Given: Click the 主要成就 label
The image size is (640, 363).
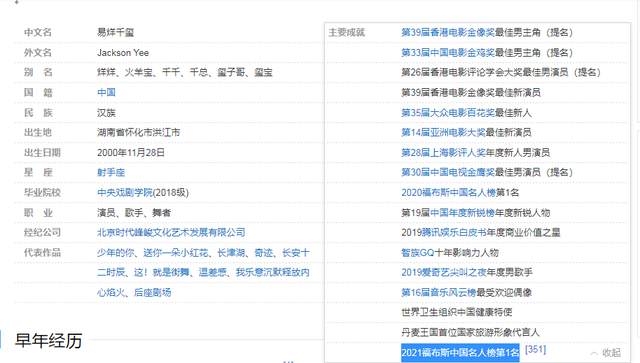Looking at the screenshot, I should [347, 32].
